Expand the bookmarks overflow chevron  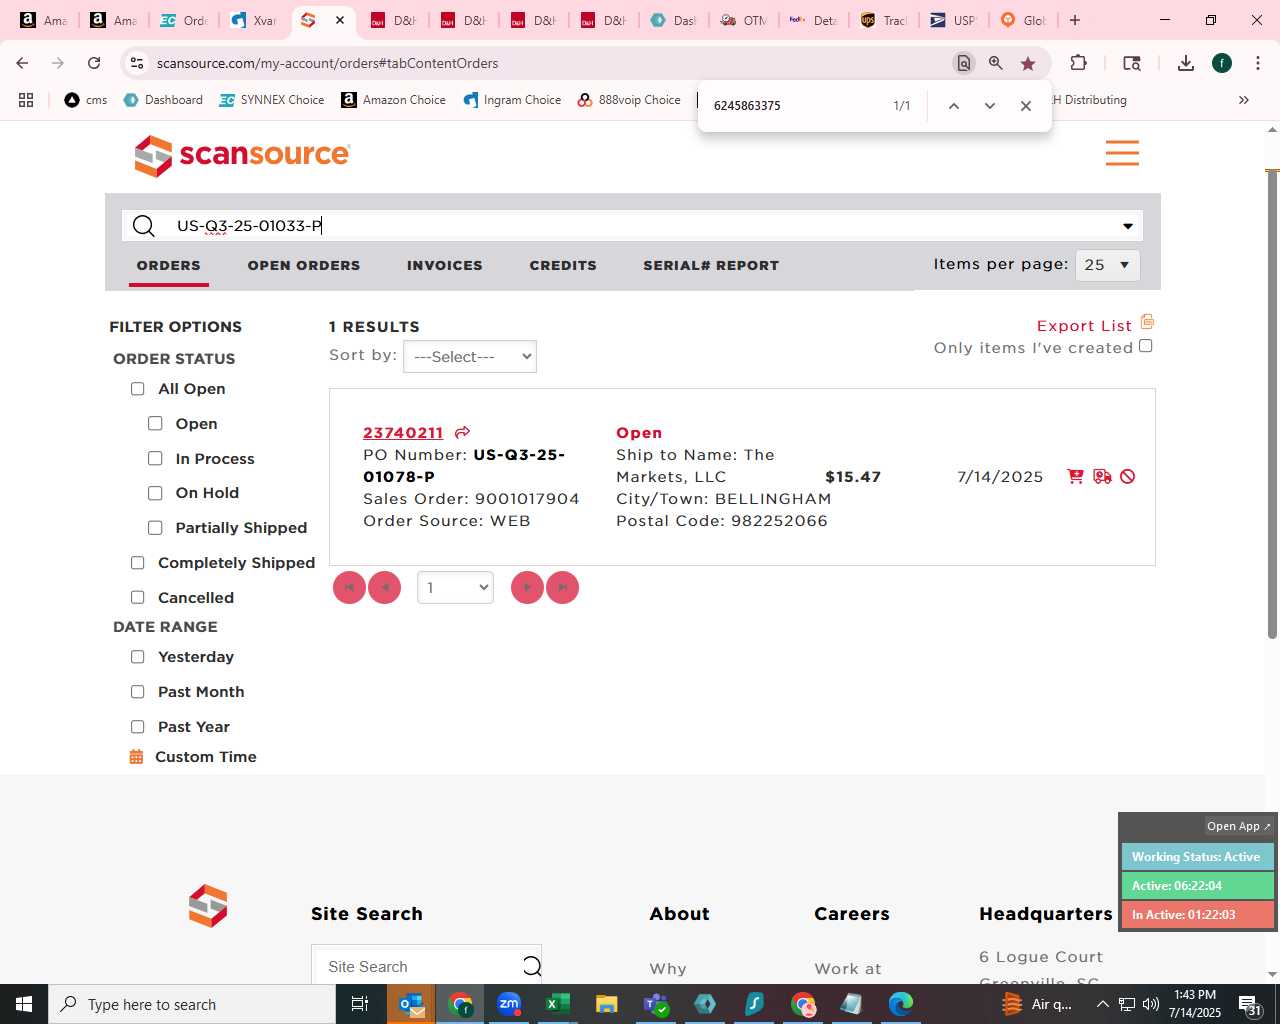(x=1244, y=100)
